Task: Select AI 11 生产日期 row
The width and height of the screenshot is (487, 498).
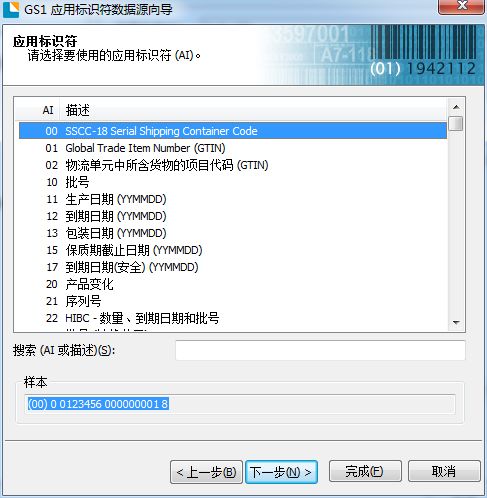Action: (x=233, y=199)
